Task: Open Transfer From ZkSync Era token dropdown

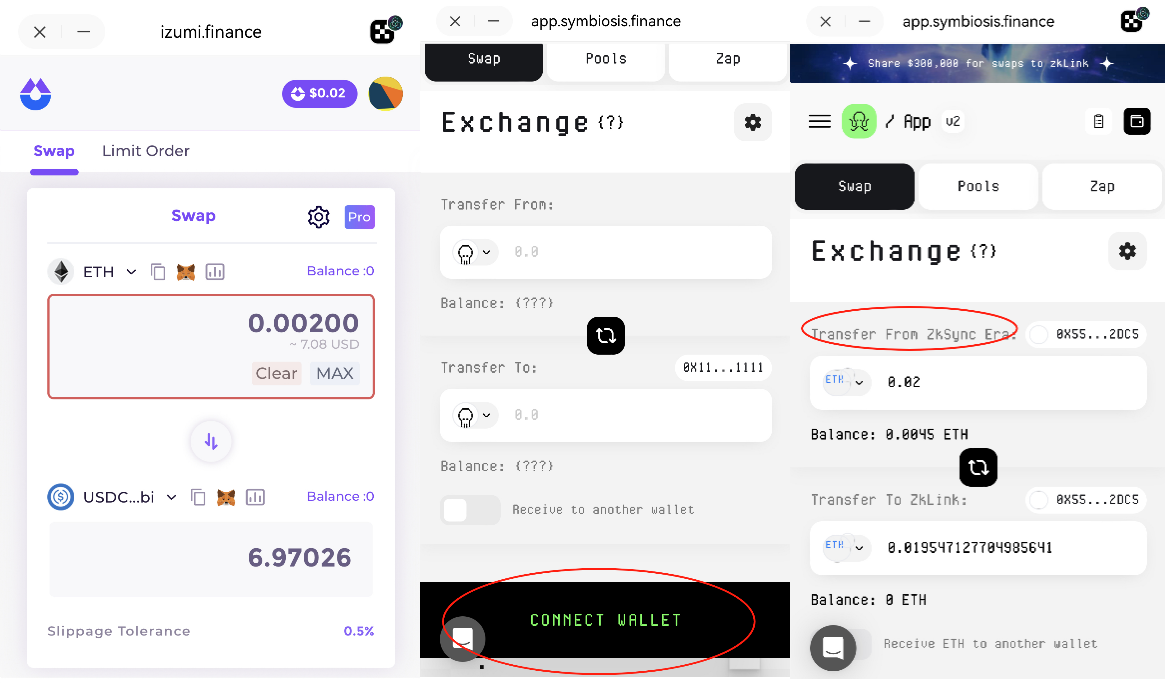Action: (846, 382)
